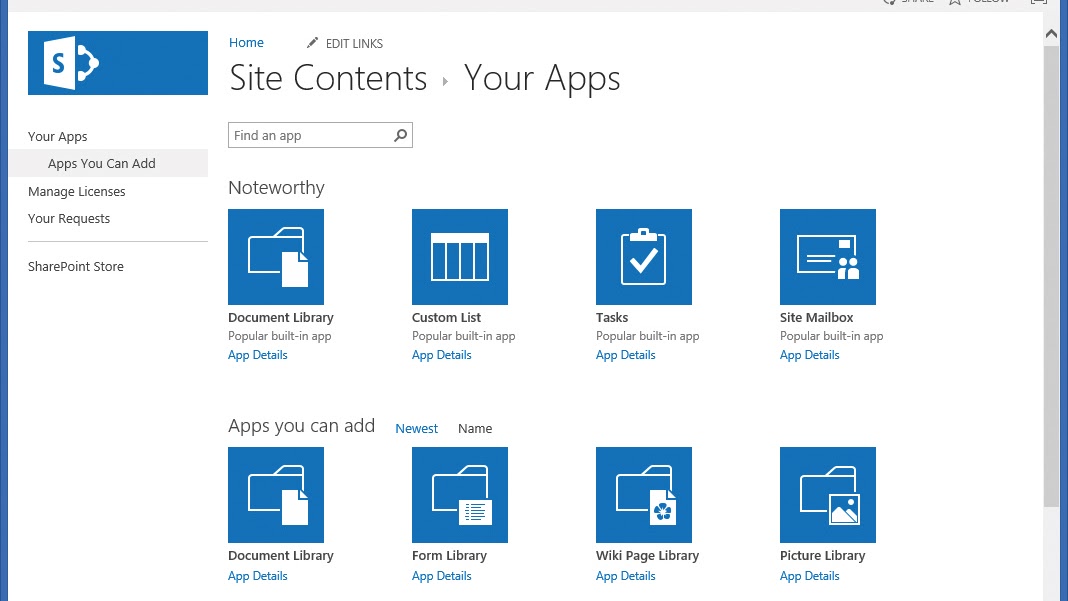Open Manage Licenses in sidebar
This screenshot has height=601, width=1068.
click(x=76, y=191)
